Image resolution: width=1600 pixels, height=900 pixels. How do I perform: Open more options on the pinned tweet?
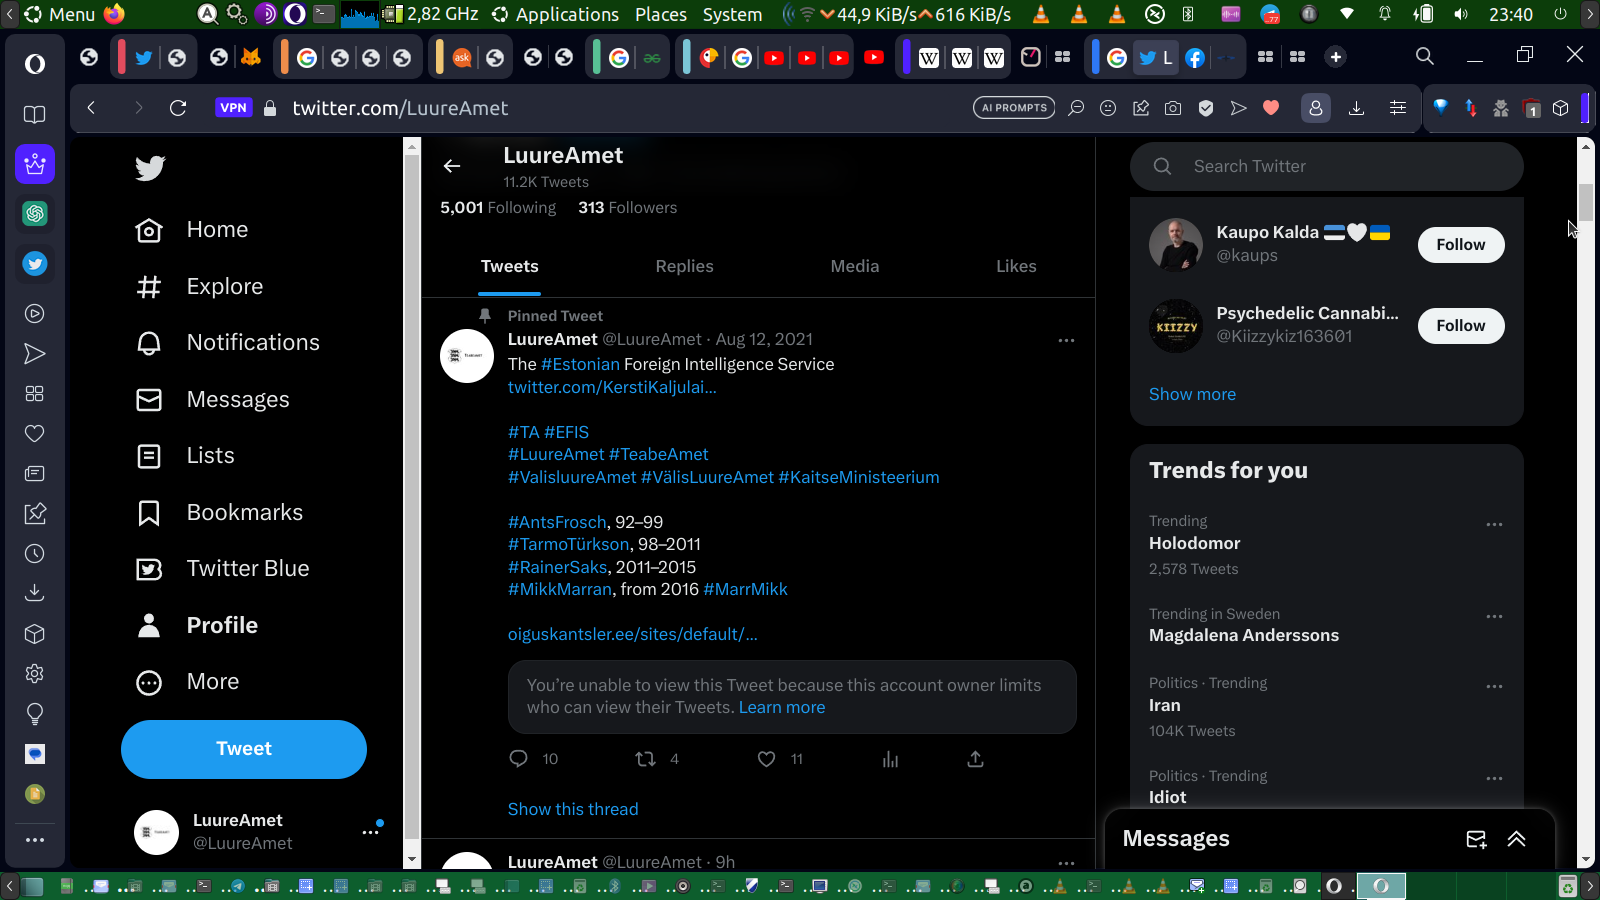point(1066,340)
